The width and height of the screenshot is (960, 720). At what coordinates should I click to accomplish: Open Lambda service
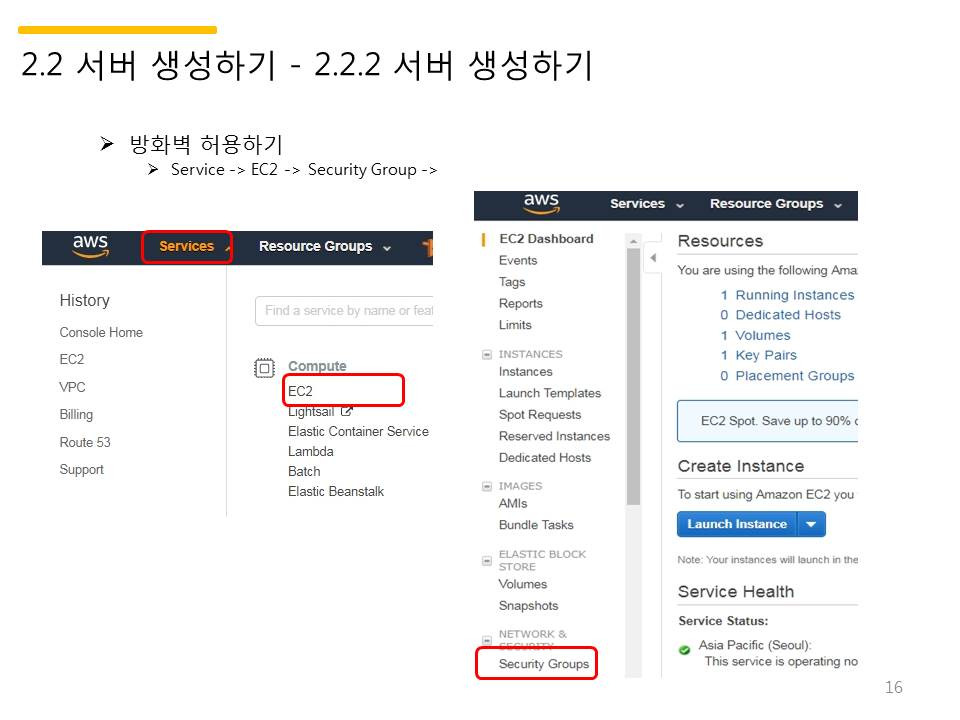310,451
